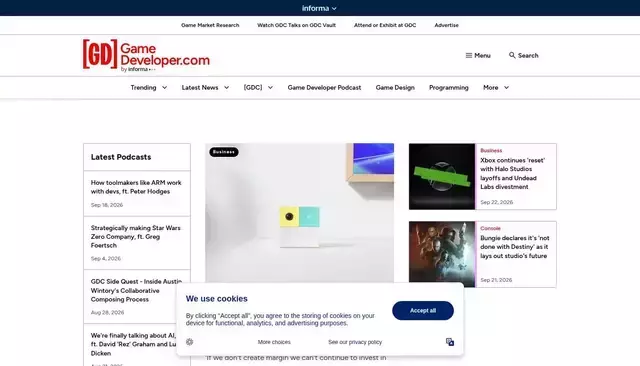Open the Advertise link
The width and height of the screenshot is (640, 366).
click(x=447, y=25)
